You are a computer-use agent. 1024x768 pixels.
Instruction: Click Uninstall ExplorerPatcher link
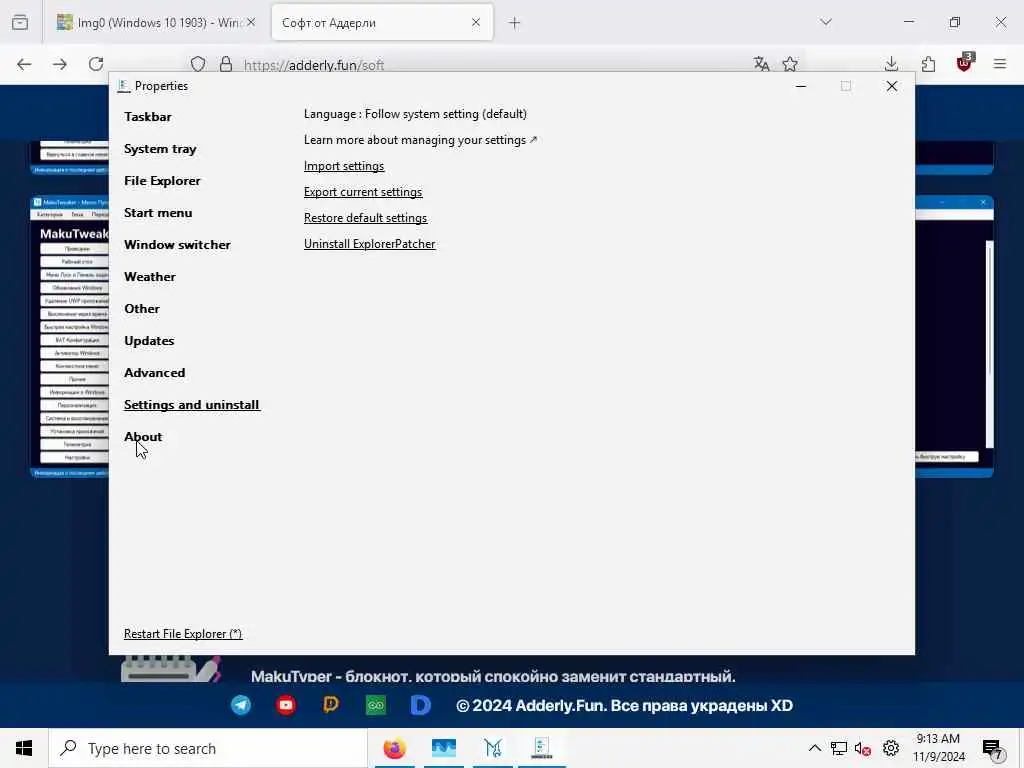369,244
